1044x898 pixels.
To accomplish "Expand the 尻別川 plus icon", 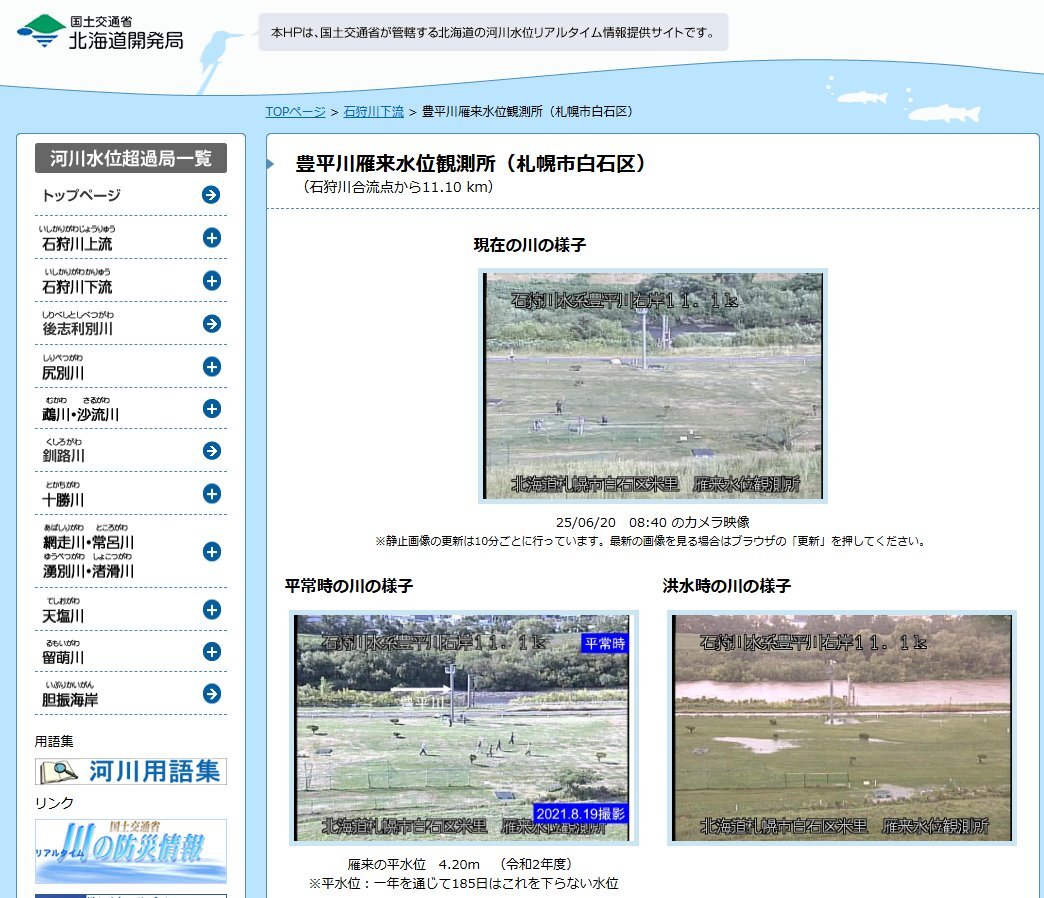I will [x=211, y=366].
